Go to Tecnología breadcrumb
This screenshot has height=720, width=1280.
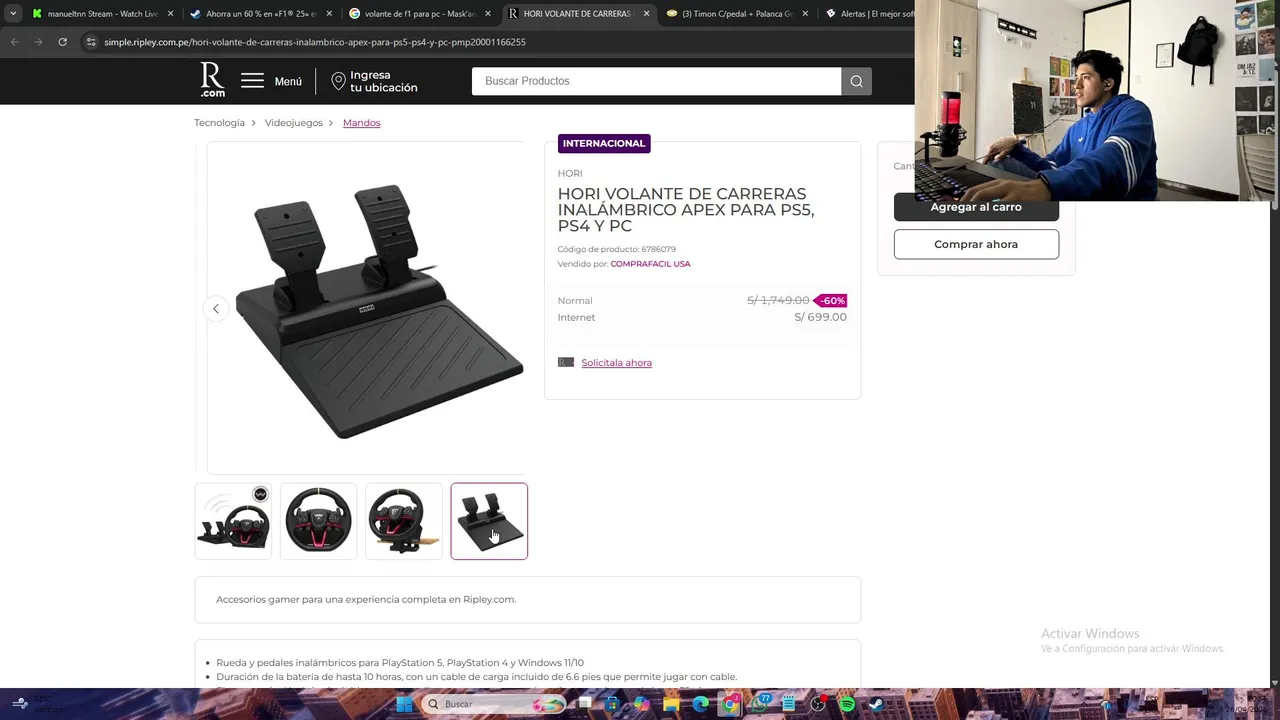click(219, 123)
